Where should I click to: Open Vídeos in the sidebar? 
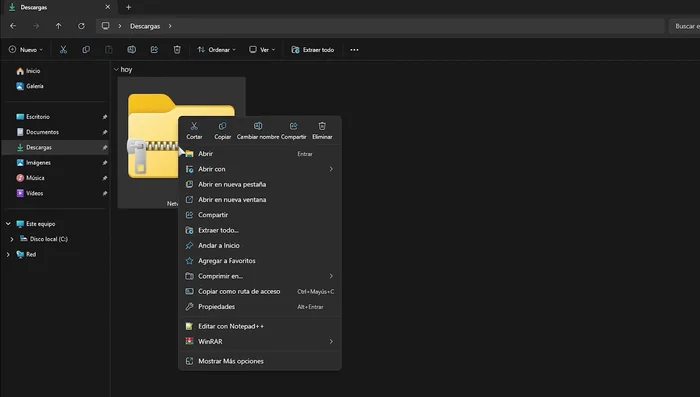click(29, 193)
